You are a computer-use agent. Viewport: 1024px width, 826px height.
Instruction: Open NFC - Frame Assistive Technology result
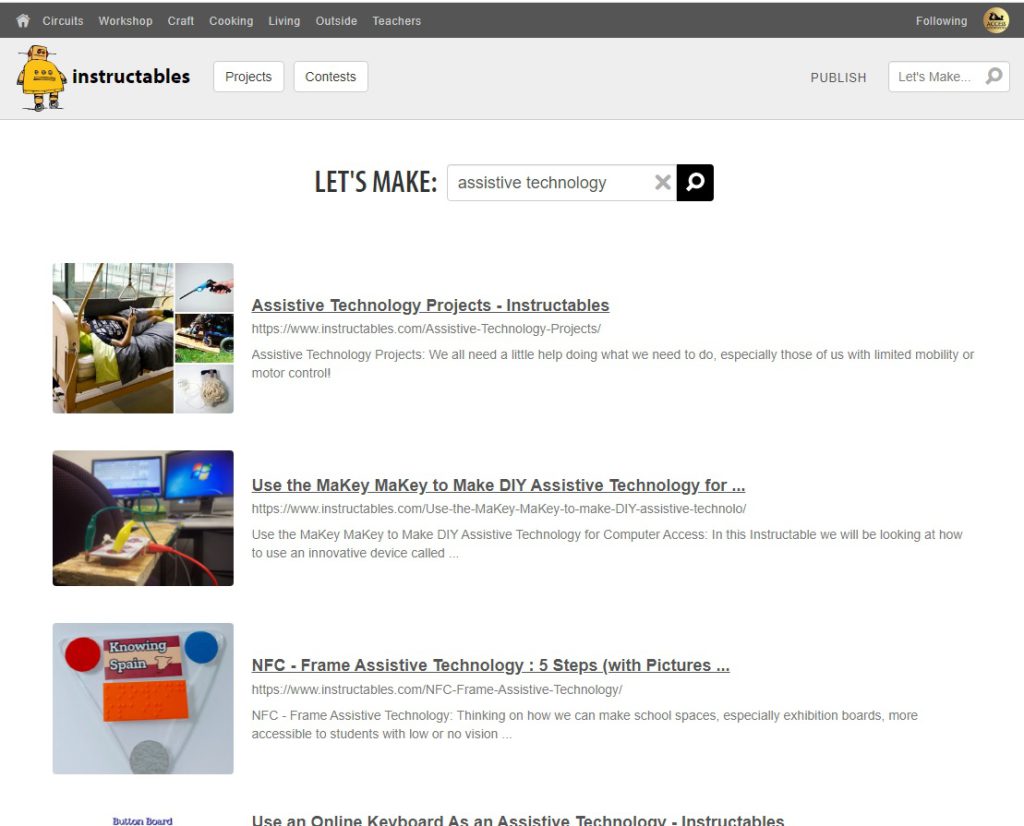[x=490, y=665]
